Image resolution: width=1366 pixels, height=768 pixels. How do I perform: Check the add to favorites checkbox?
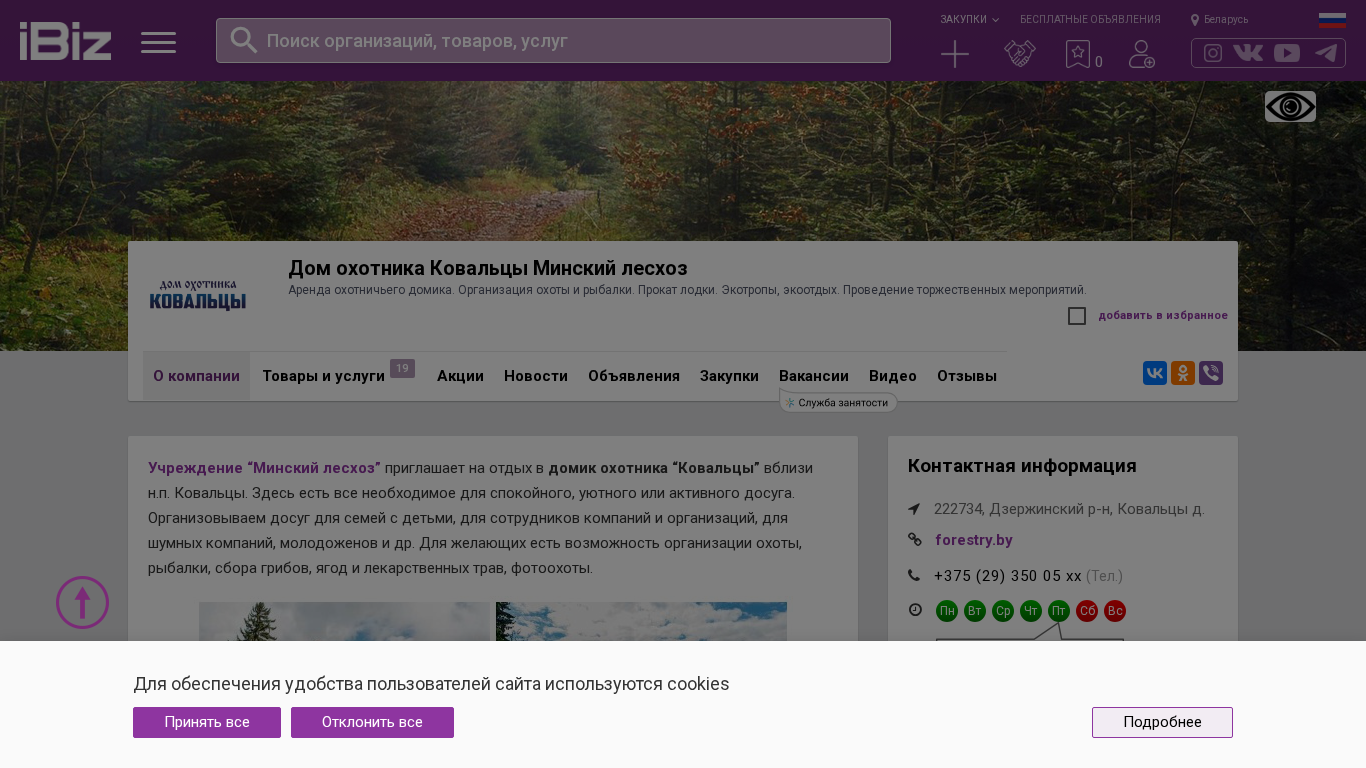tap(1077, 316)
